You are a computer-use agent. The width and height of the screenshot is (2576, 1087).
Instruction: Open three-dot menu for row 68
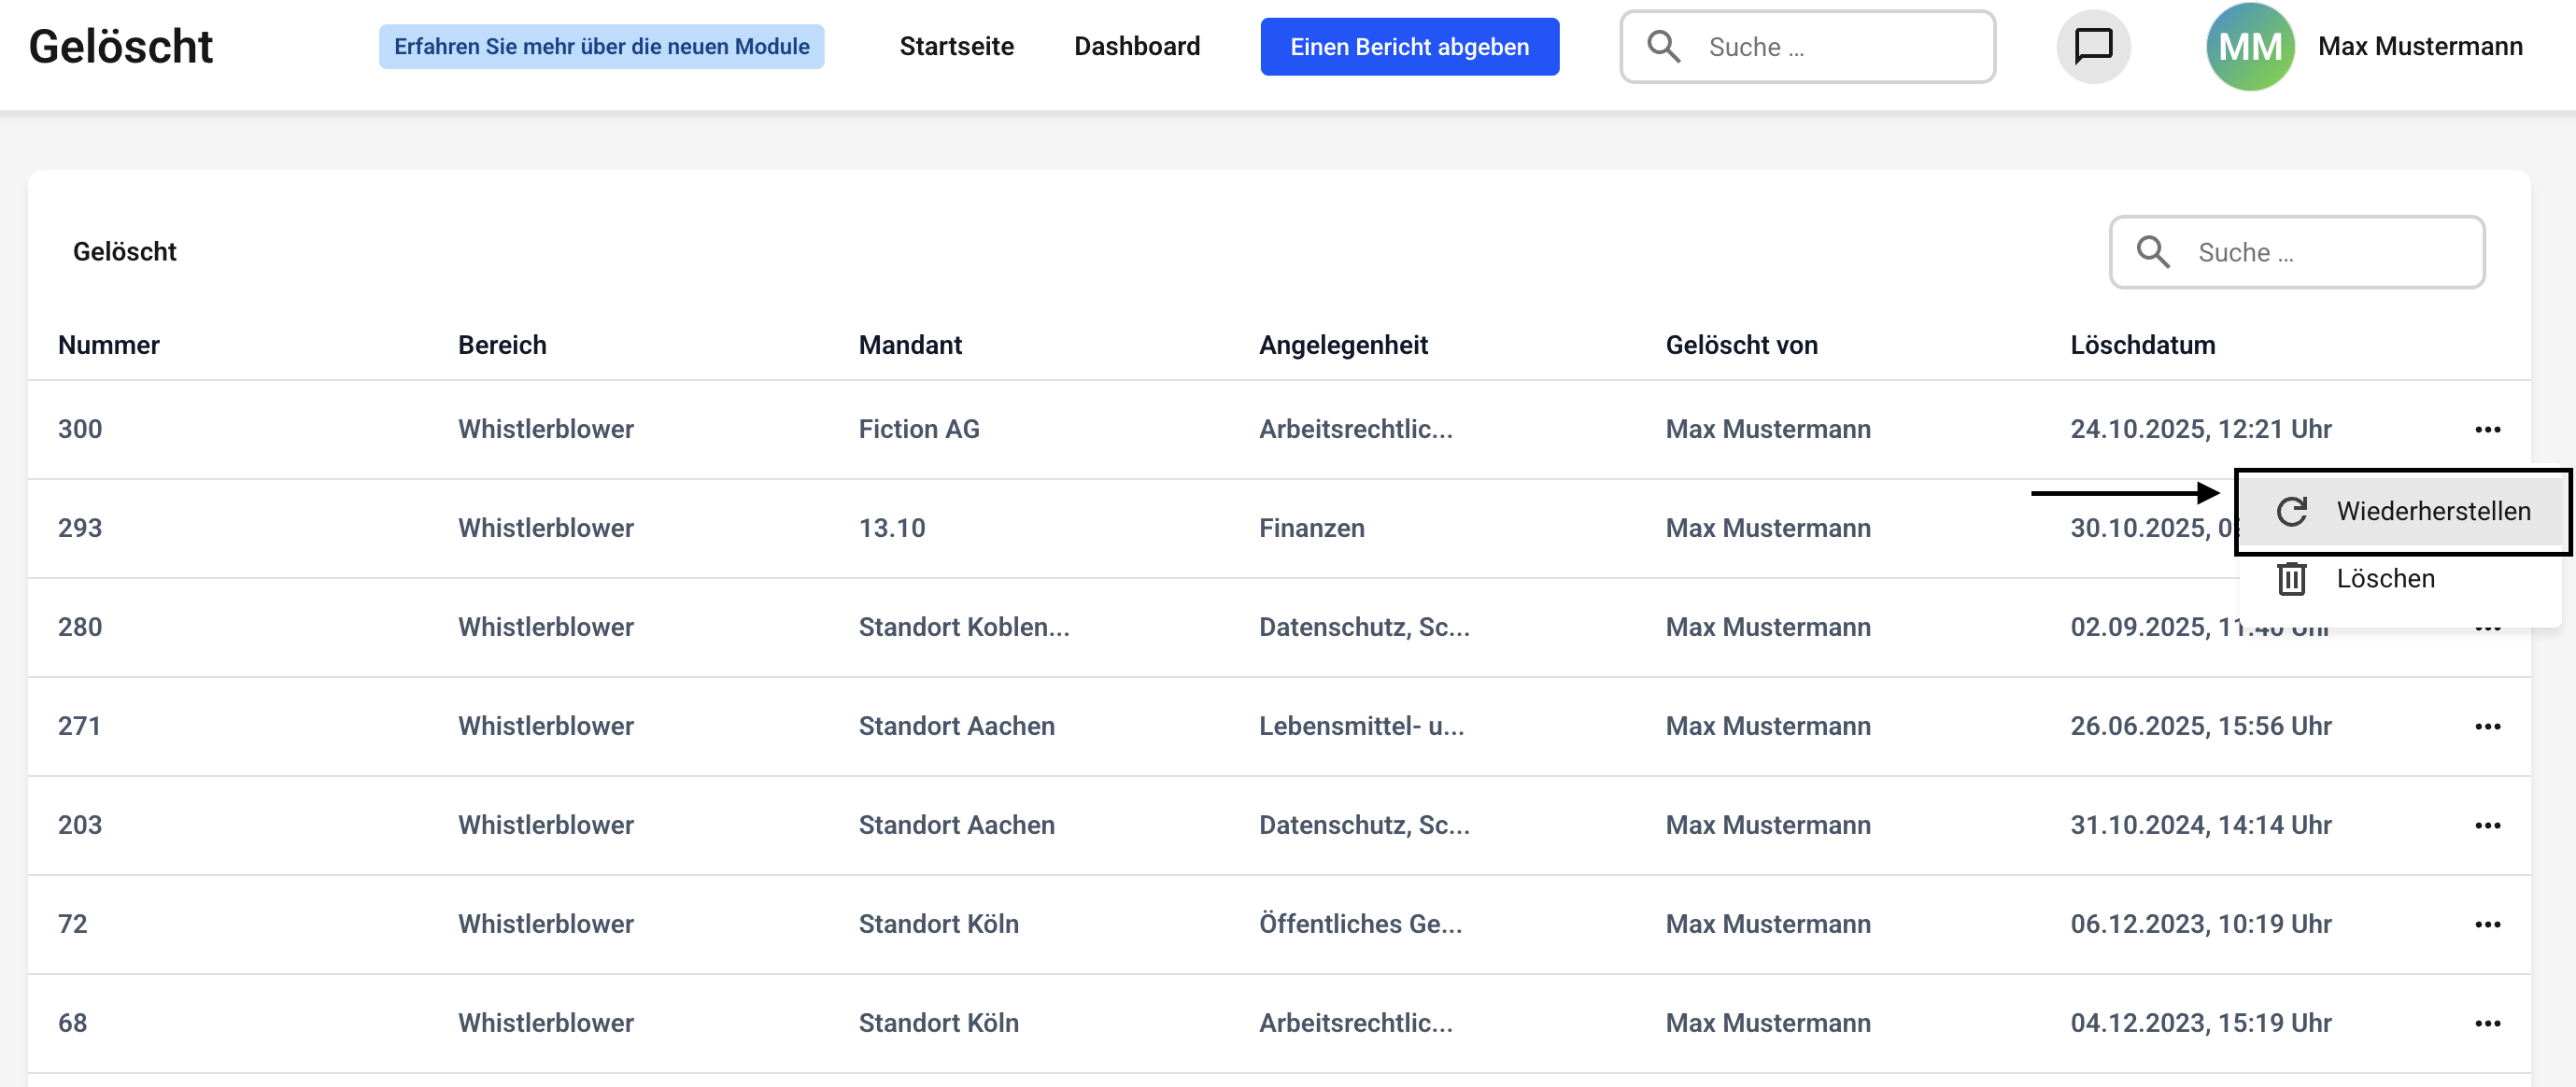point(2487,1023)
